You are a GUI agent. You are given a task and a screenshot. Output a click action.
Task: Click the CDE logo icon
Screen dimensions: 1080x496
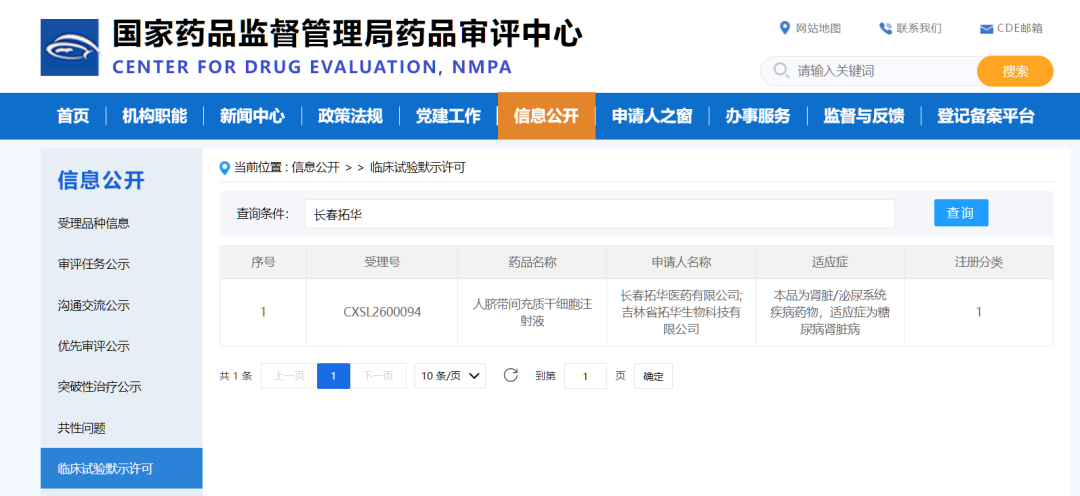coord(69,46)
